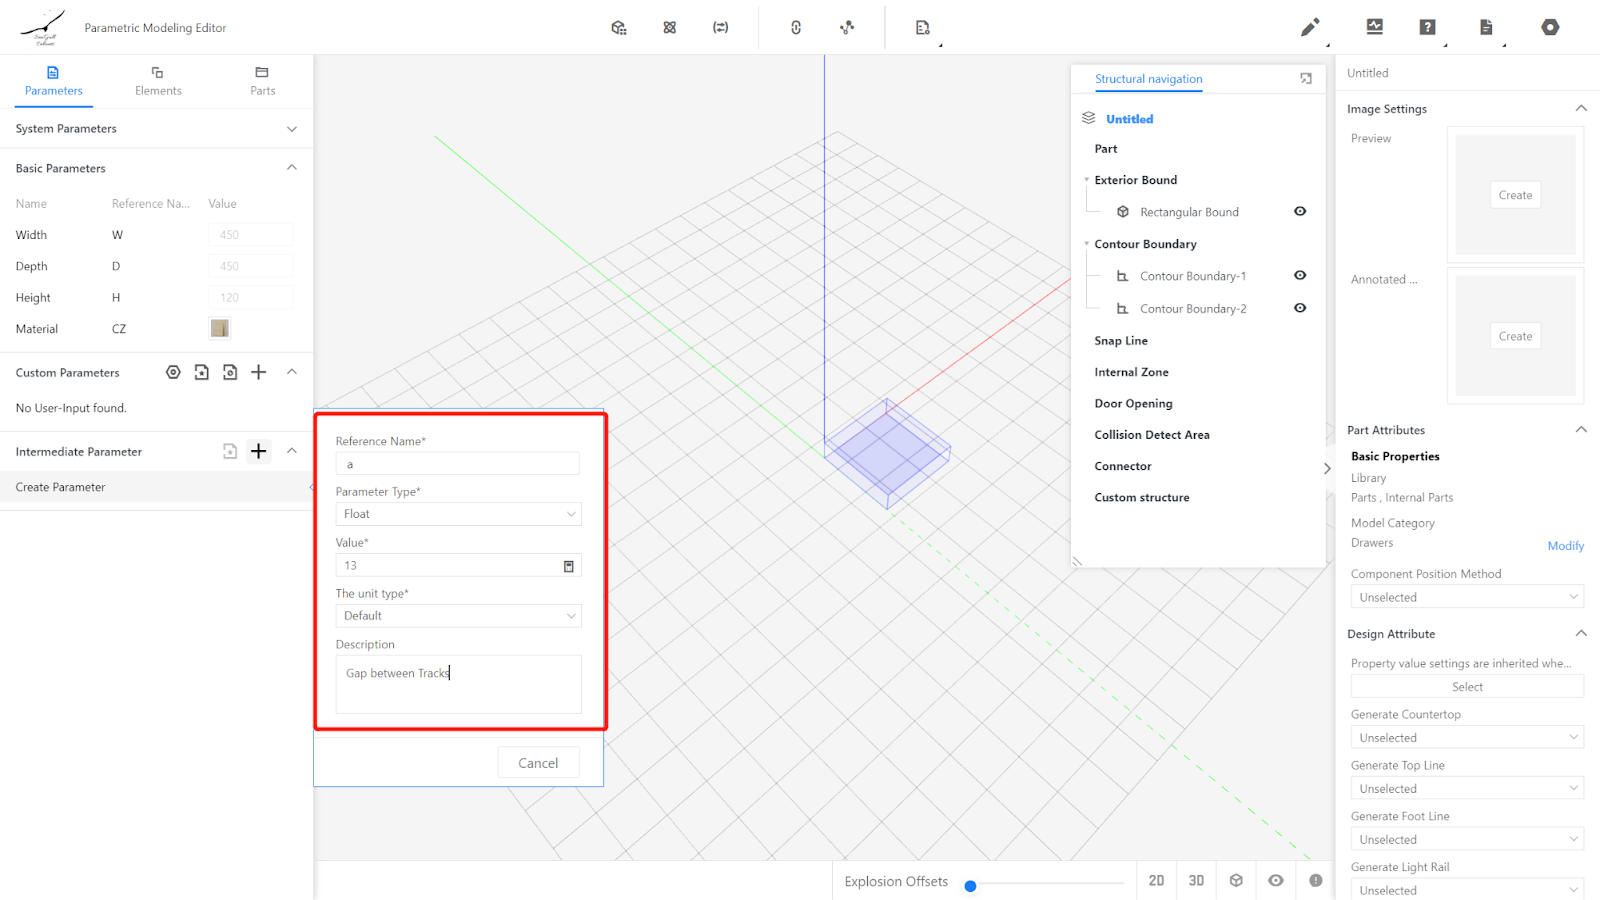Open the Parameter Type dropdown
This screenshot has width=1600, height=900.
tap(458, 514)
